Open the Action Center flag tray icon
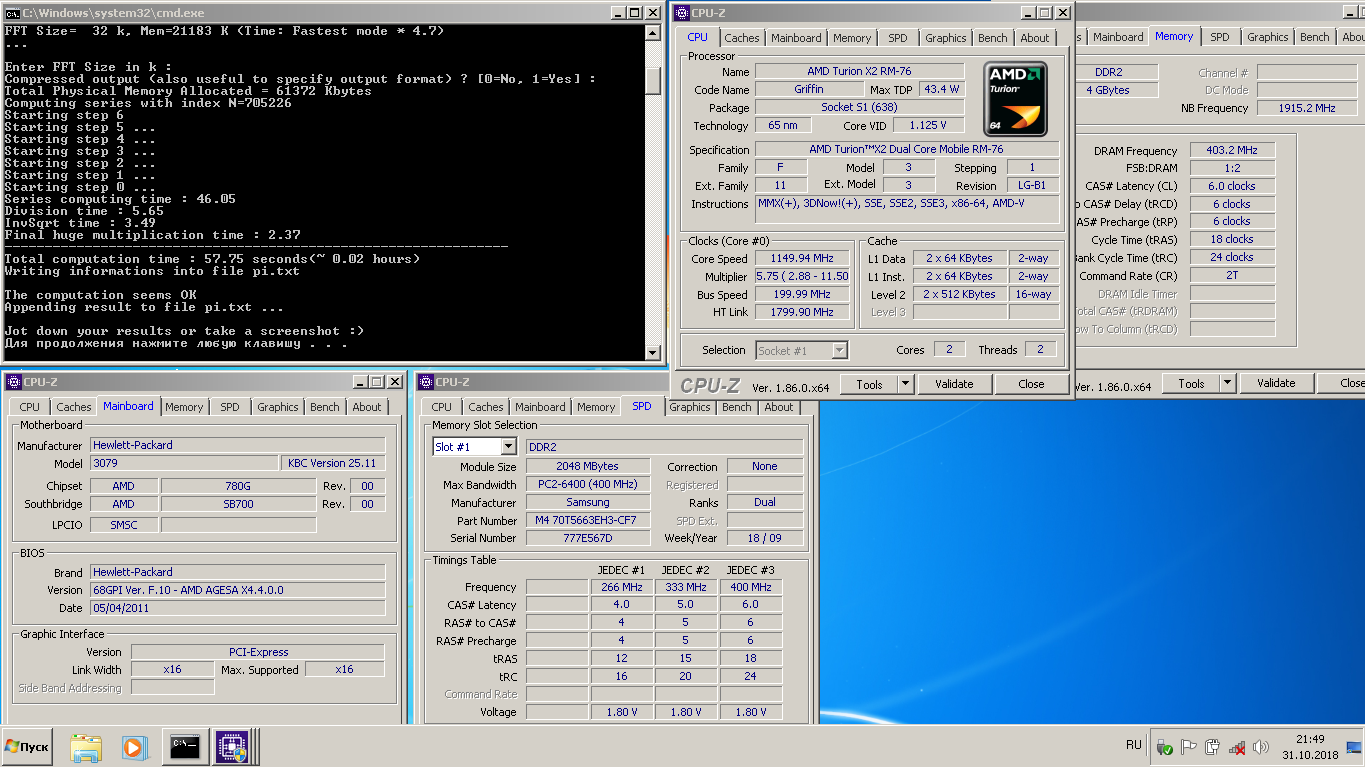This screenshot has width=1365, height=767. coord(1189,747)
